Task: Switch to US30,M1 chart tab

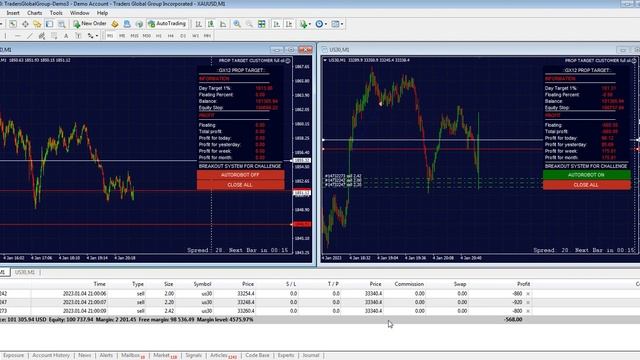Action: 24,272
